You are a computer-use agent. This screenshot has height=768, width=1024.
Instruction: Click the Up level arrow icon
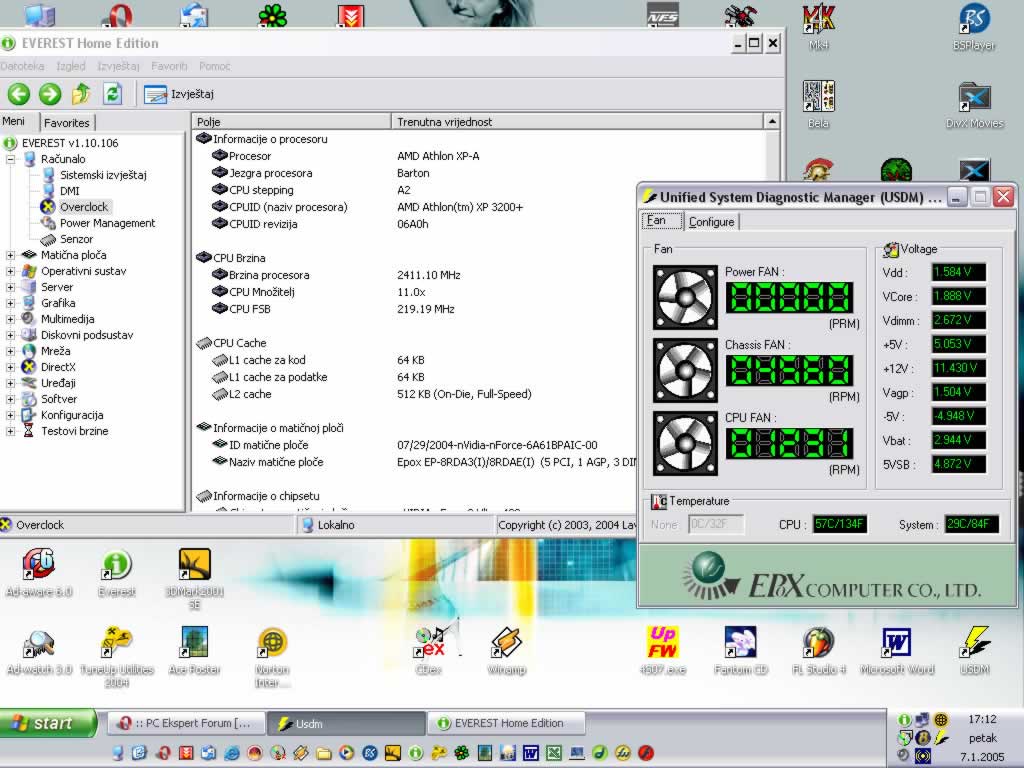(x=81, y=94)
